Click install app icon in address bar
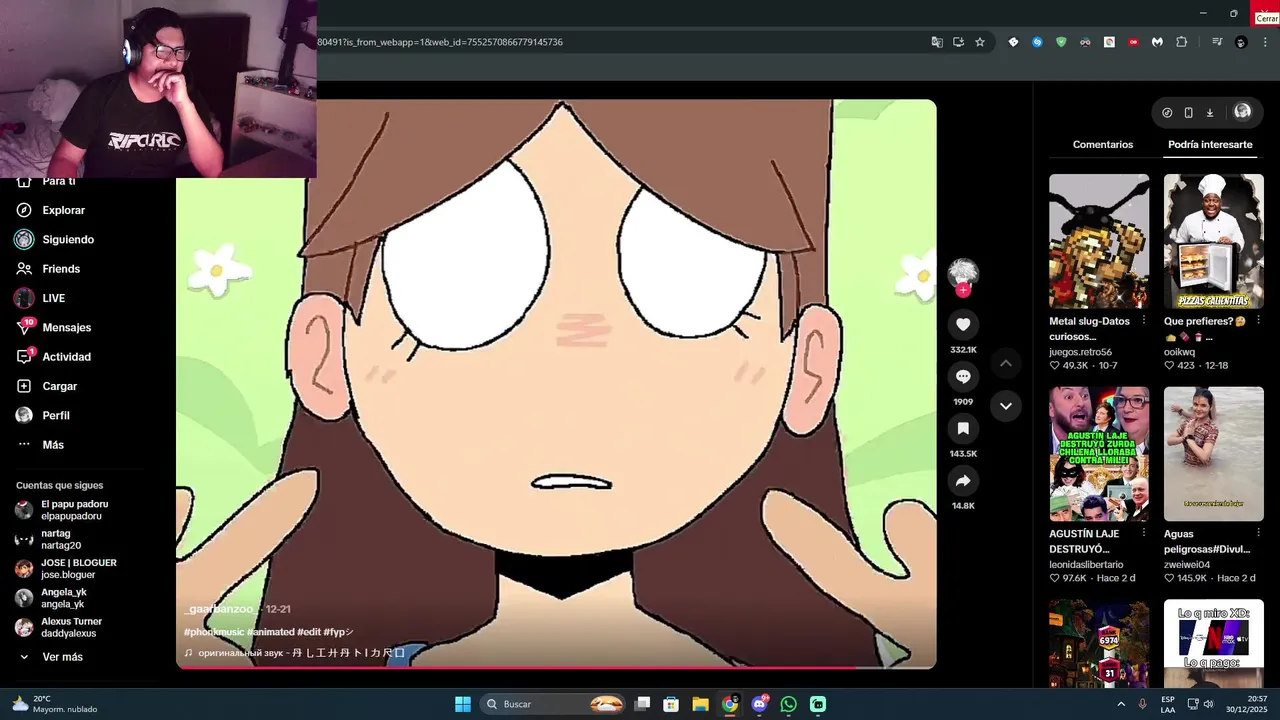The image size is (1280, 720). point(958,42)
